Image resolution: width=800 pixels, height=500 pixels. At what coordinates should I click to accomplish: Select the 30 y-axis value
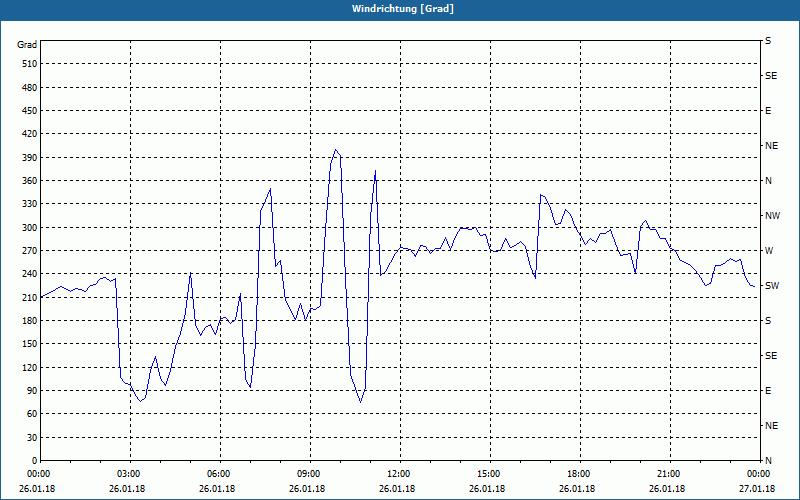[x=32, y=437]
